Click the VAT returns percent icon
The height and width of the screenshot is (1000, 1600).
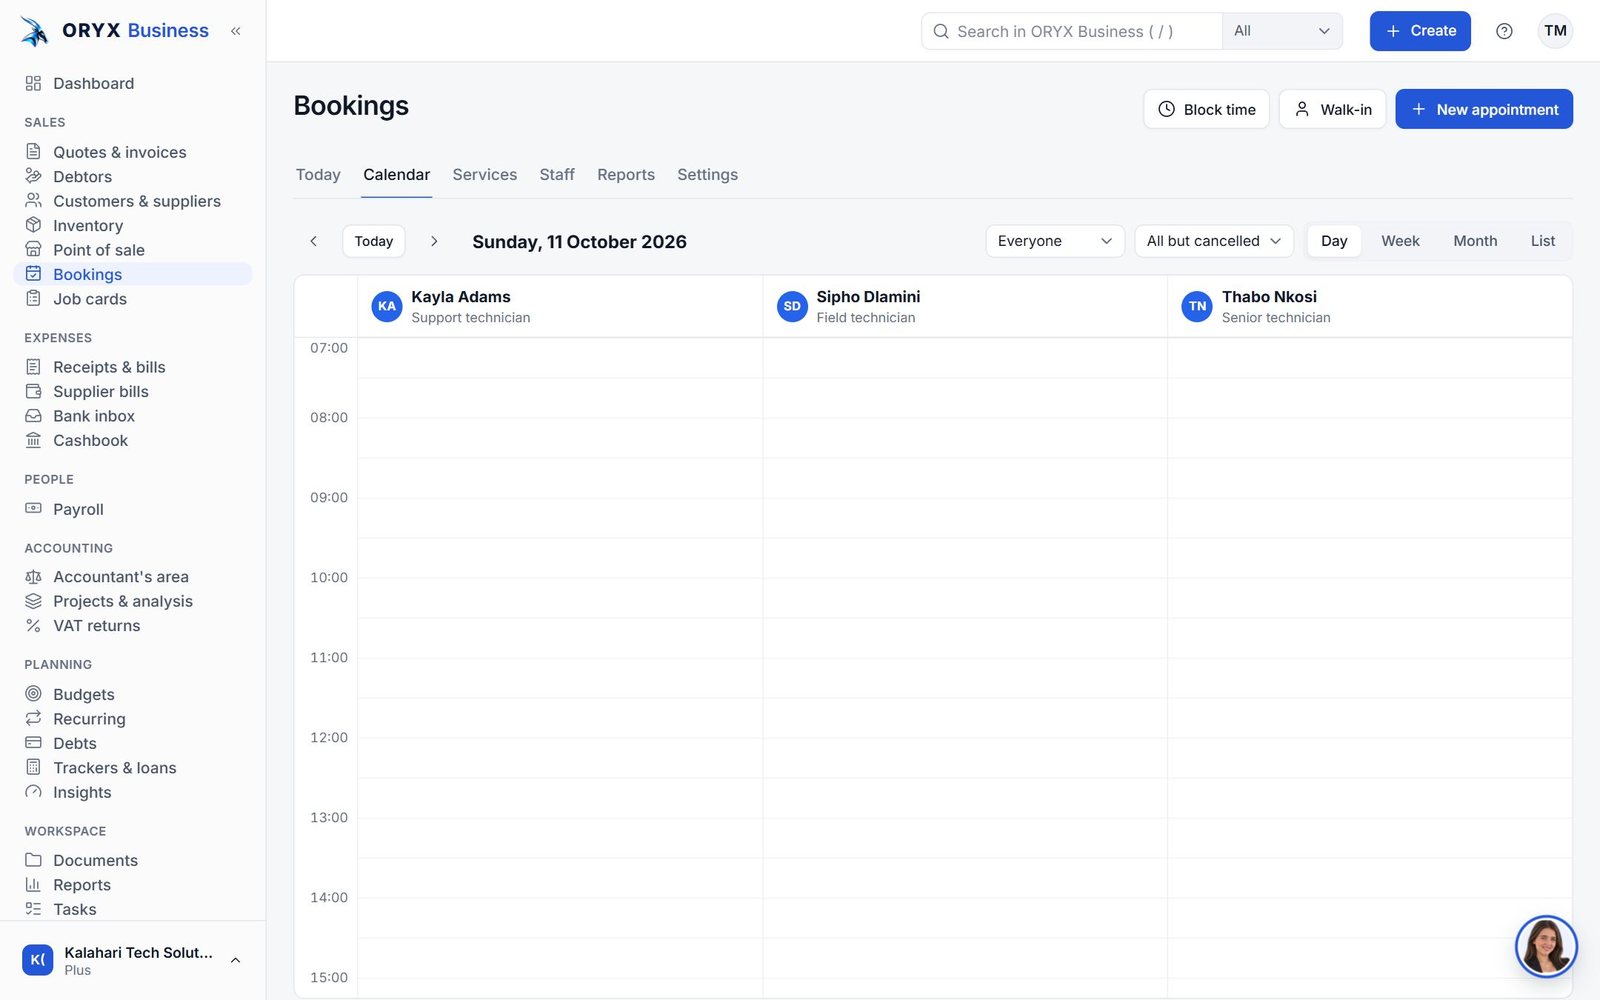(x=33, y=626)
